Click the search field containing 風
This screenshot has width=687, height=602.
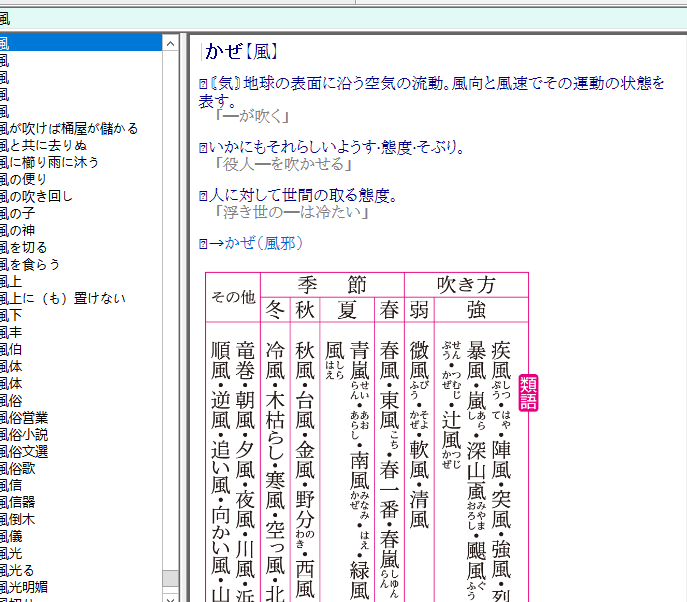pyautogui.click(x=340, y=18)
